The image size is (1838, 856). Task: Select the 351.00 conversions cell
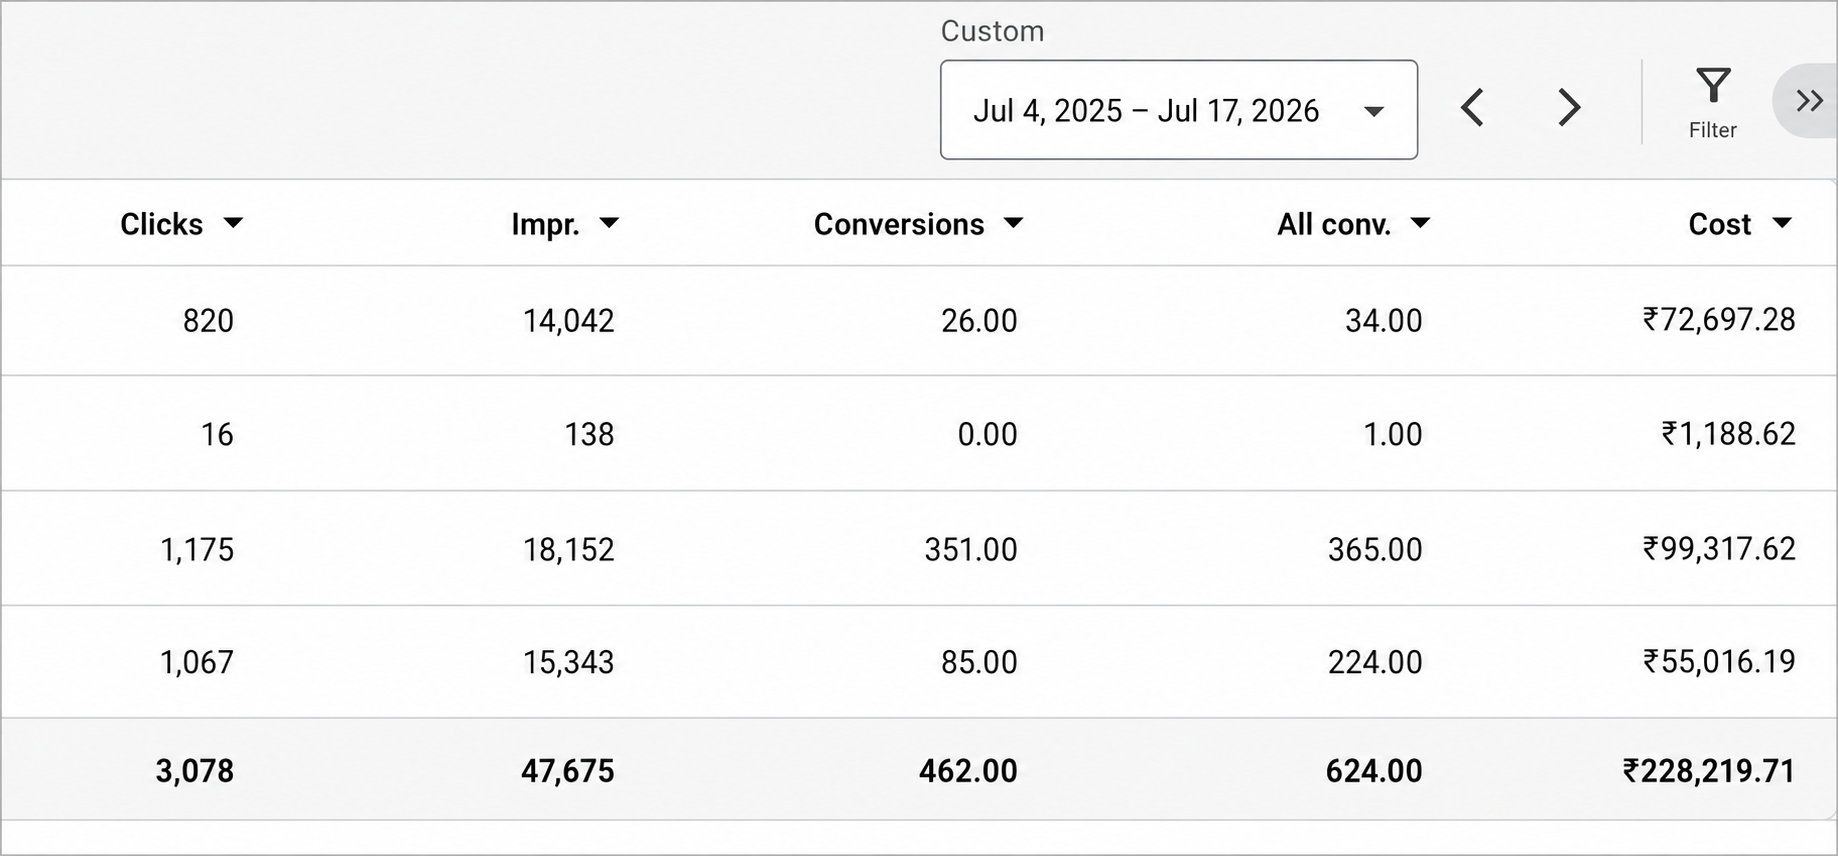[x=971, y=549]
